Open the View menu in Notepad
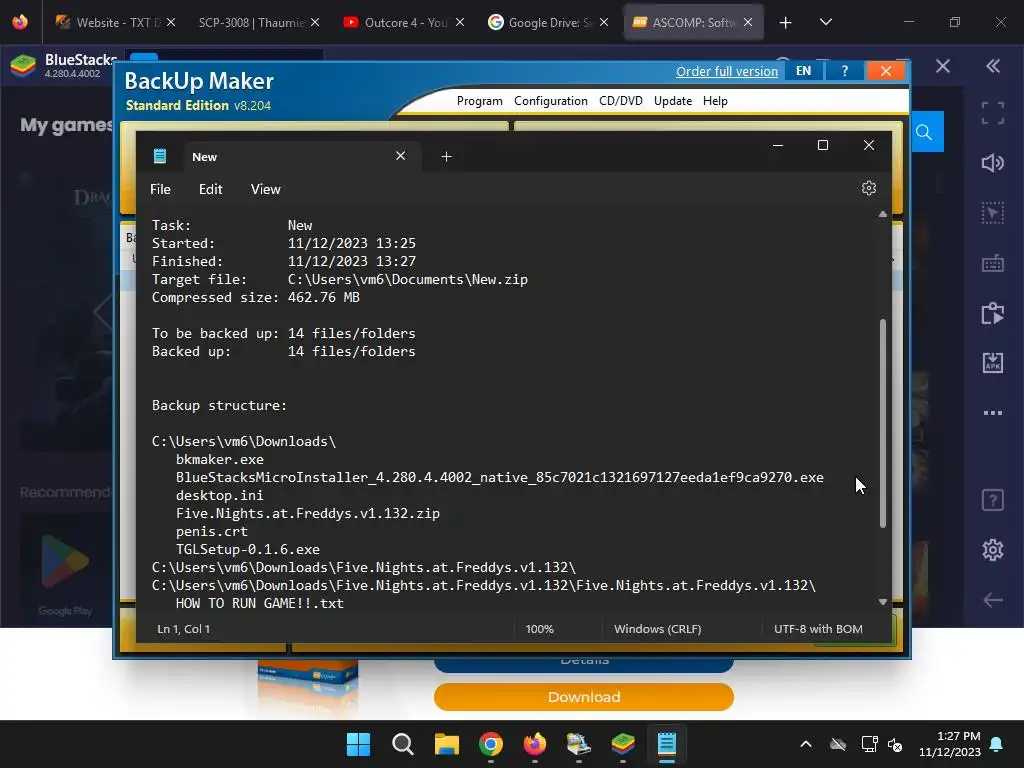This screenshot has height=768, width=1024. [265, 189]
